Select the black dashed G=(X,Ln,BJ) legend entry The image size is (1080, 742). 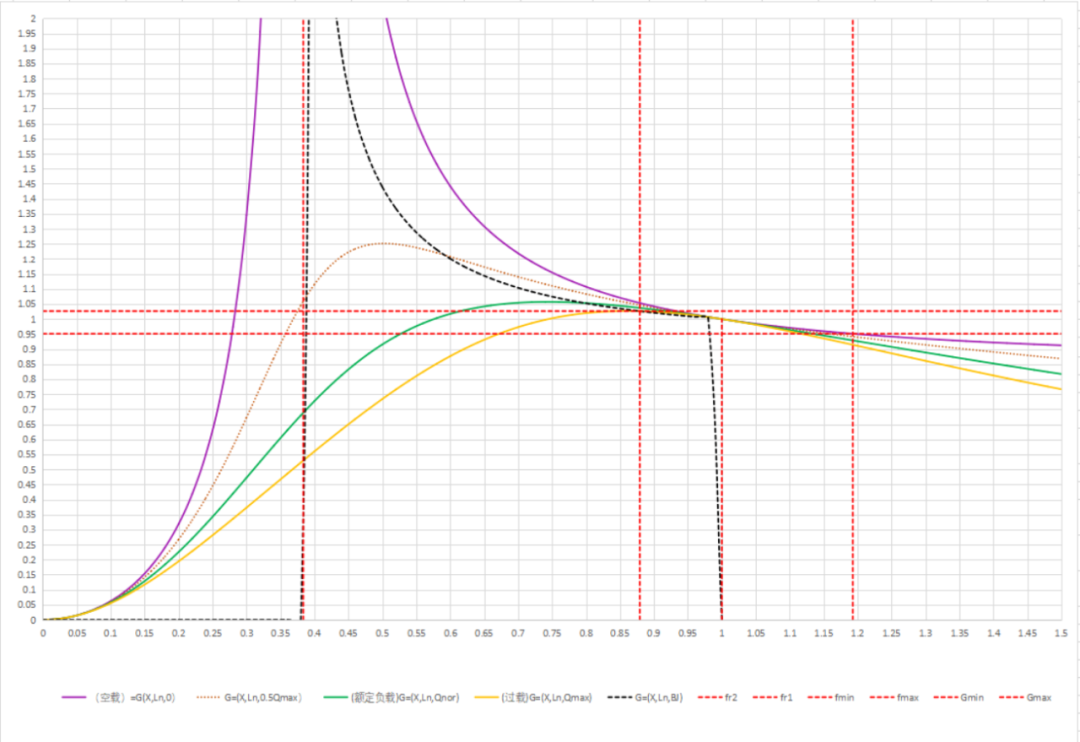point(645,698)
